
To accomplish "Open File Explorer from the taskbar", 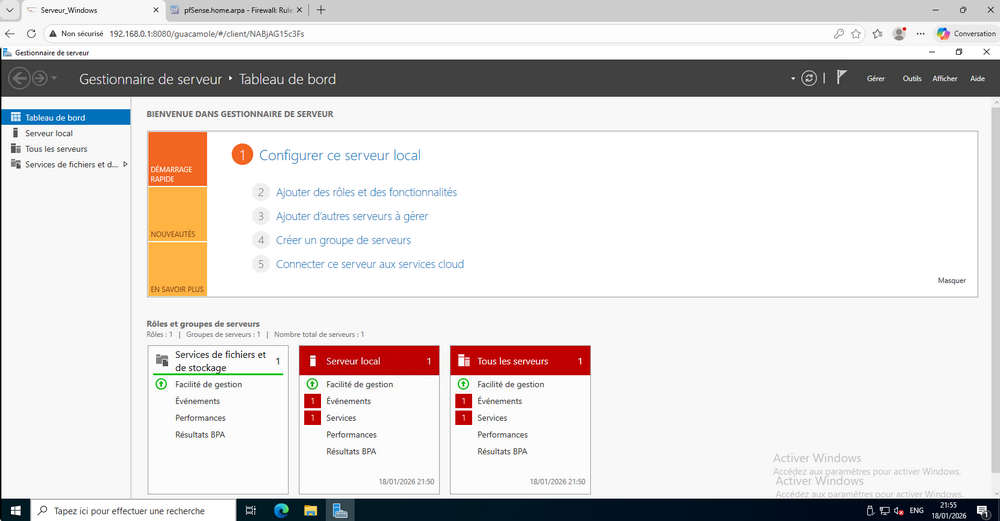I will [x=310, y=510].
